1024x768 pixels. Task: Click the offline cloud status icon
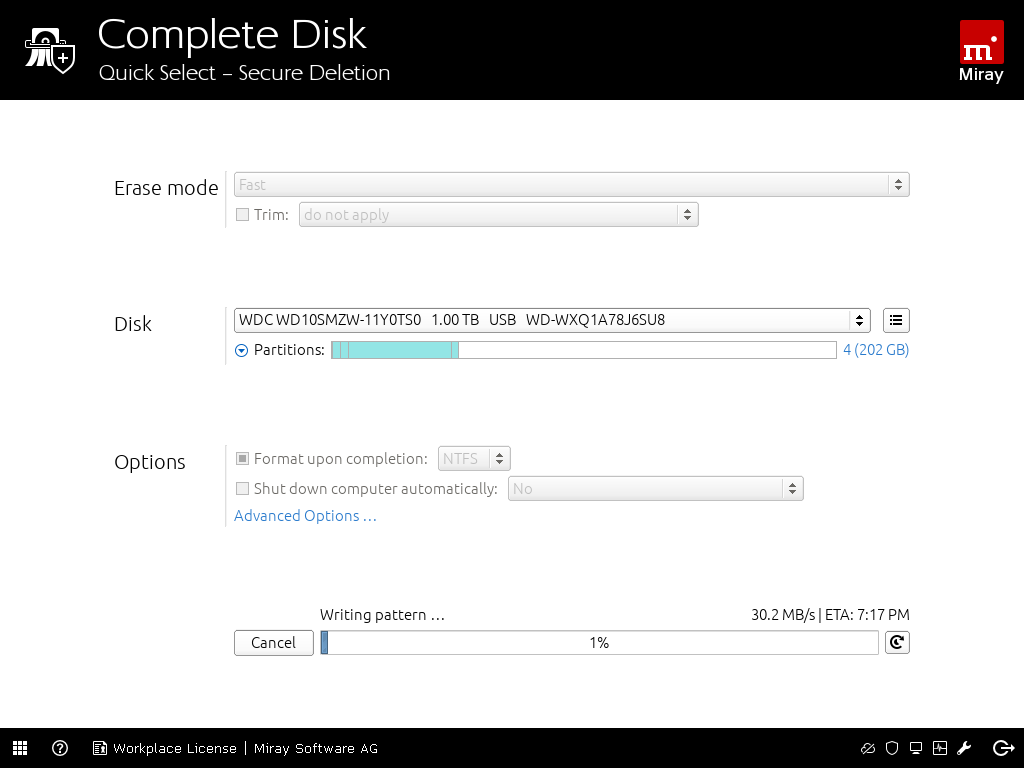(x=868, y=748)
